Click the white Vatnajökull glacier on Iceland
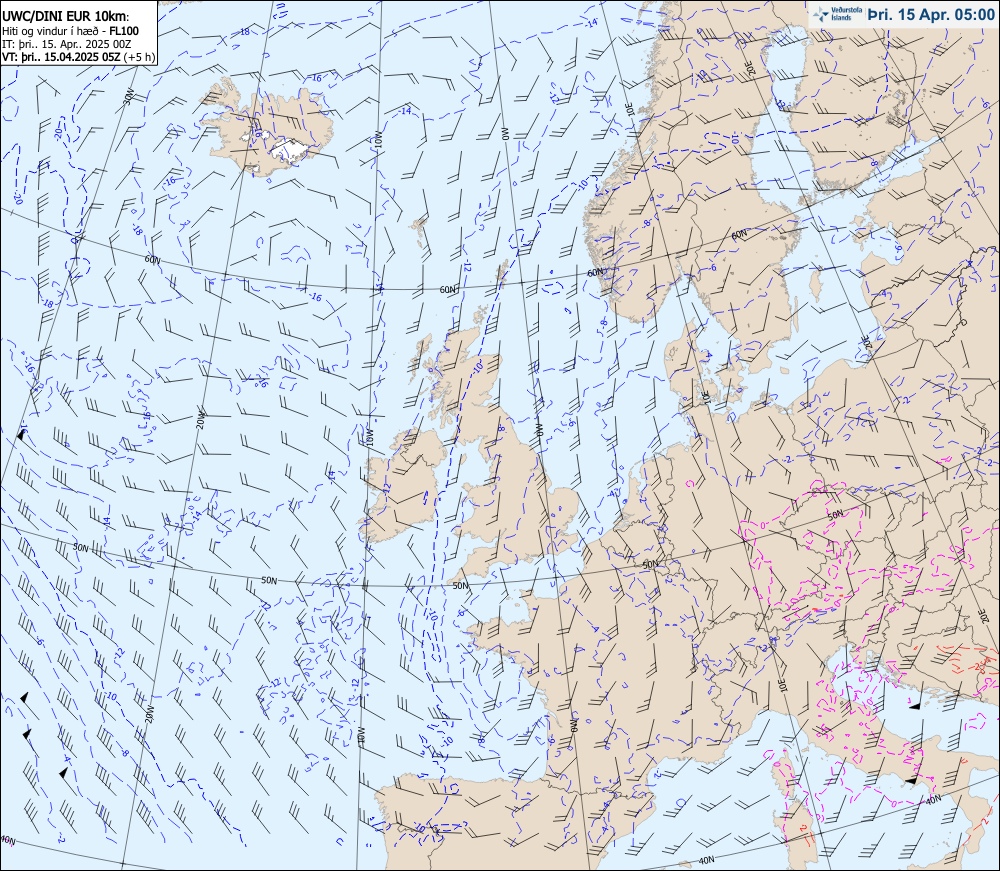1000x871 pixels. click(290, 149)
